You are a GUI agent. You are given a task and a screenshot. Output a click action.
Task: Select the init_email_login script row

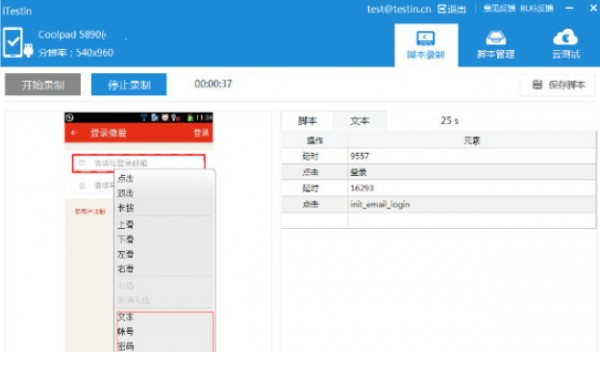click(x=439, y=204)
